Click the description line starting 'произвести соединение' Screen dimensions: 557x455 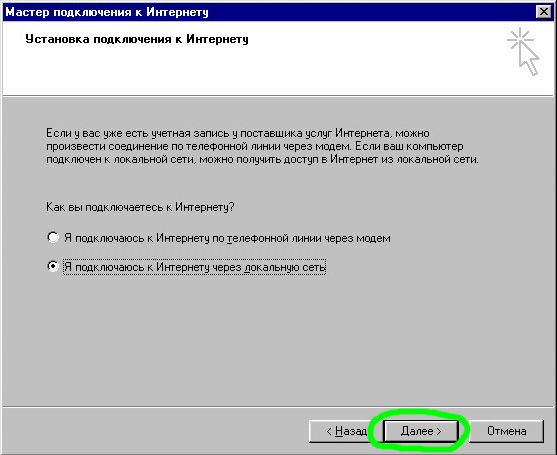(x=255, y=146)
